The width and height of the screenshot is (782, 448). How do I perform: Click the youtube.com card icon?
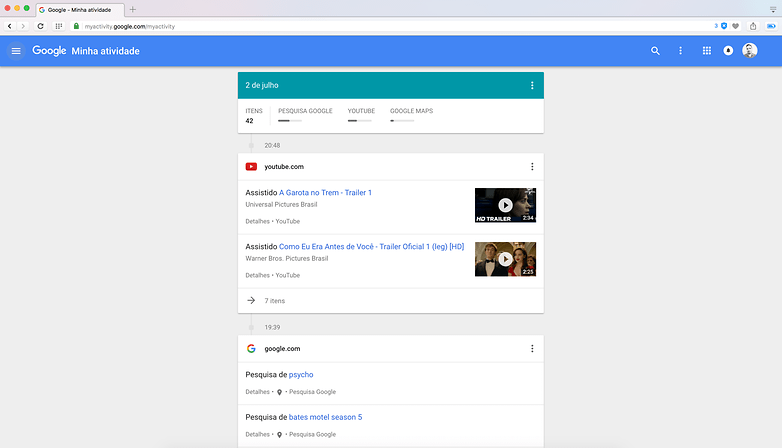(x=251, y=167)
